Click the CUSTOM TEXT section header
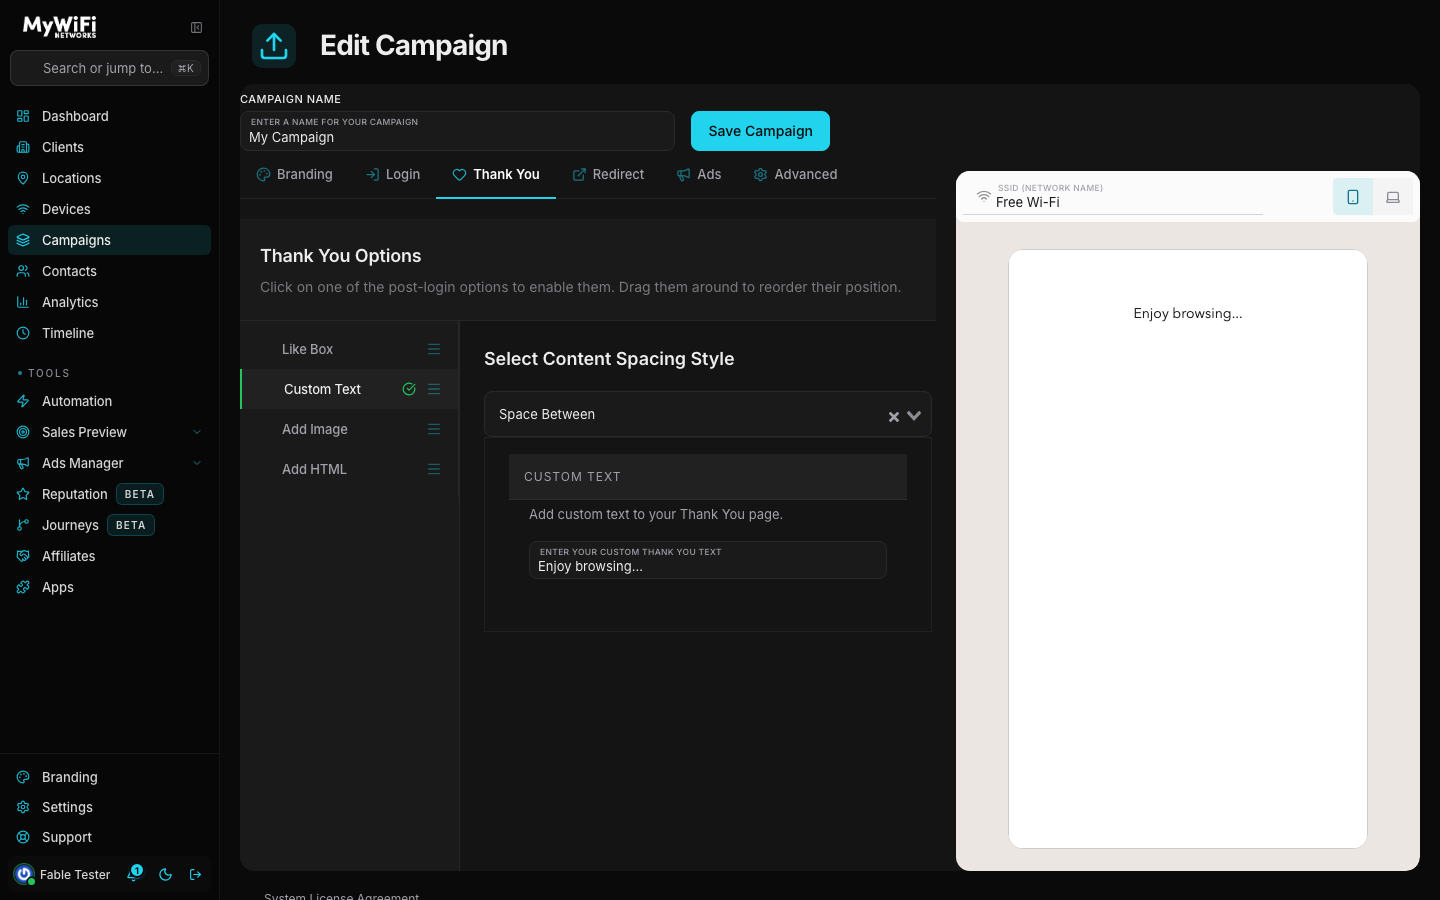 (x=708, y=477)
